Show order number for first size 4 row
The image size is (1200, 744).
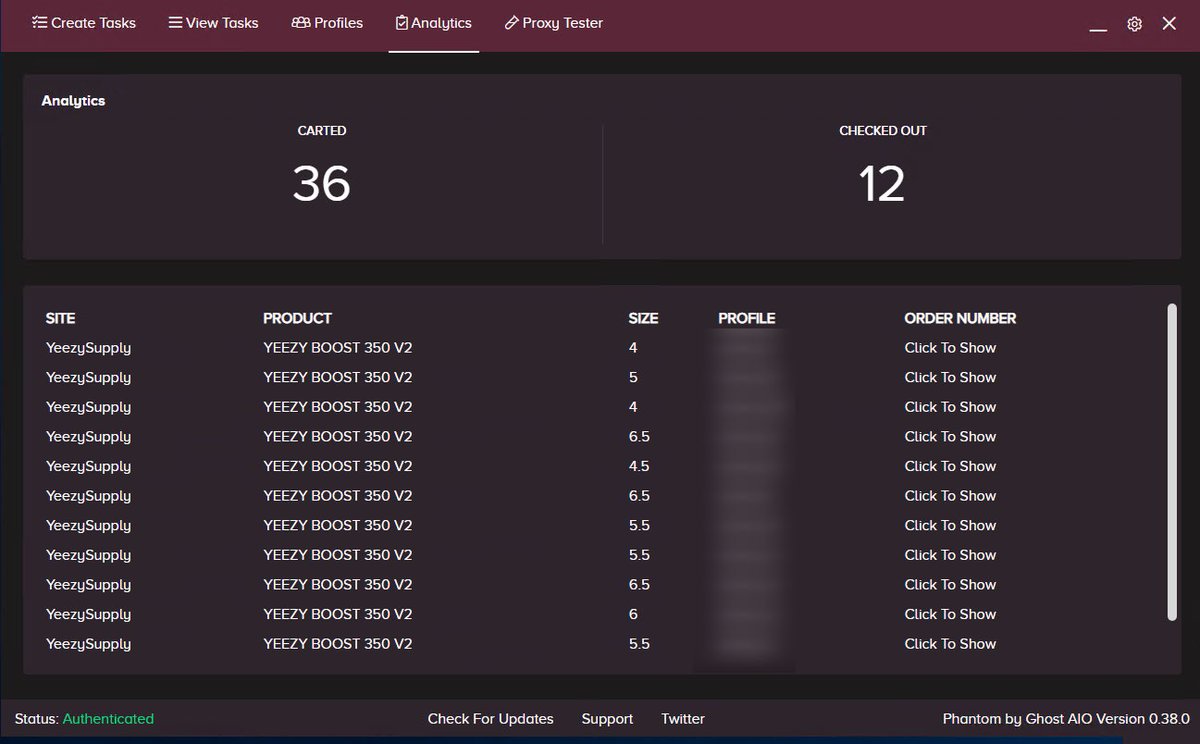[x=950, y=348]
